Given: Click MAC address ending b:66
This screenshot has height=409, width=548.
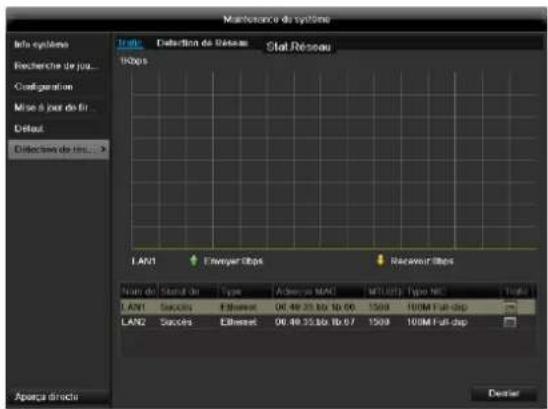Looking at the screenshot, I should click(315, 307).
